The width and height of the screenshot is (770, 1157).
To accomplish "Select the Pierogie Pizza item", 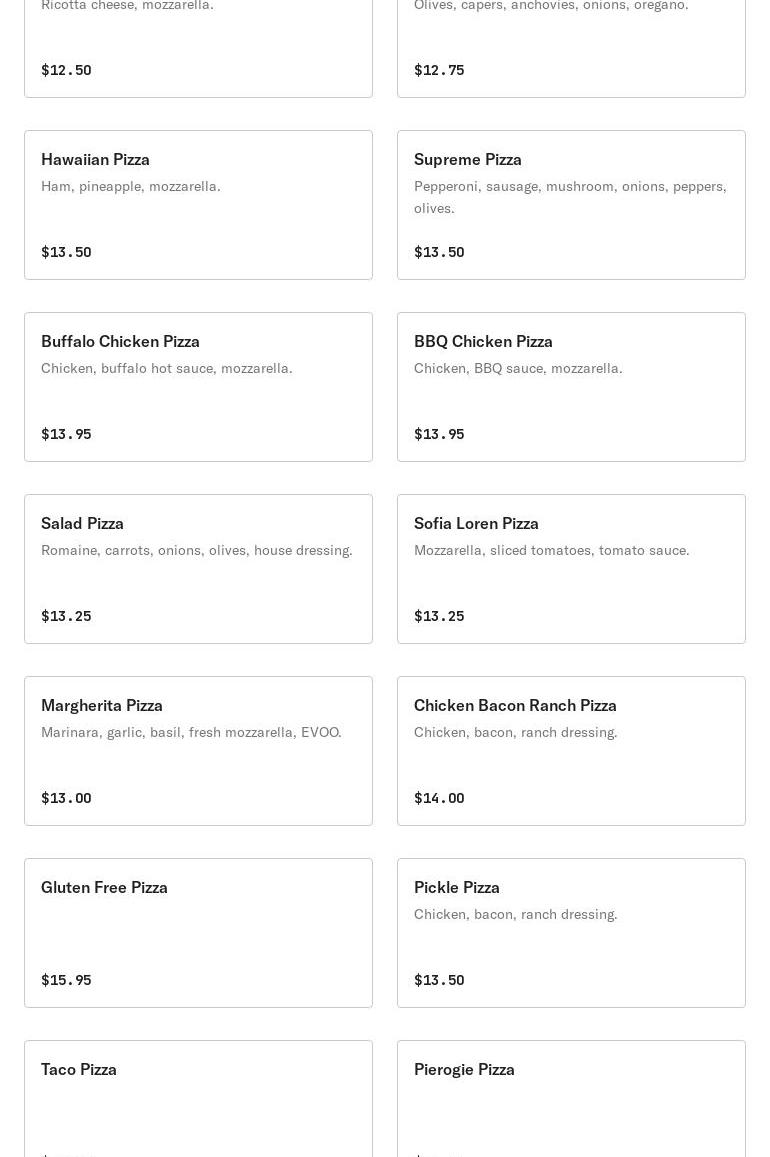I will click(571, 1099).
